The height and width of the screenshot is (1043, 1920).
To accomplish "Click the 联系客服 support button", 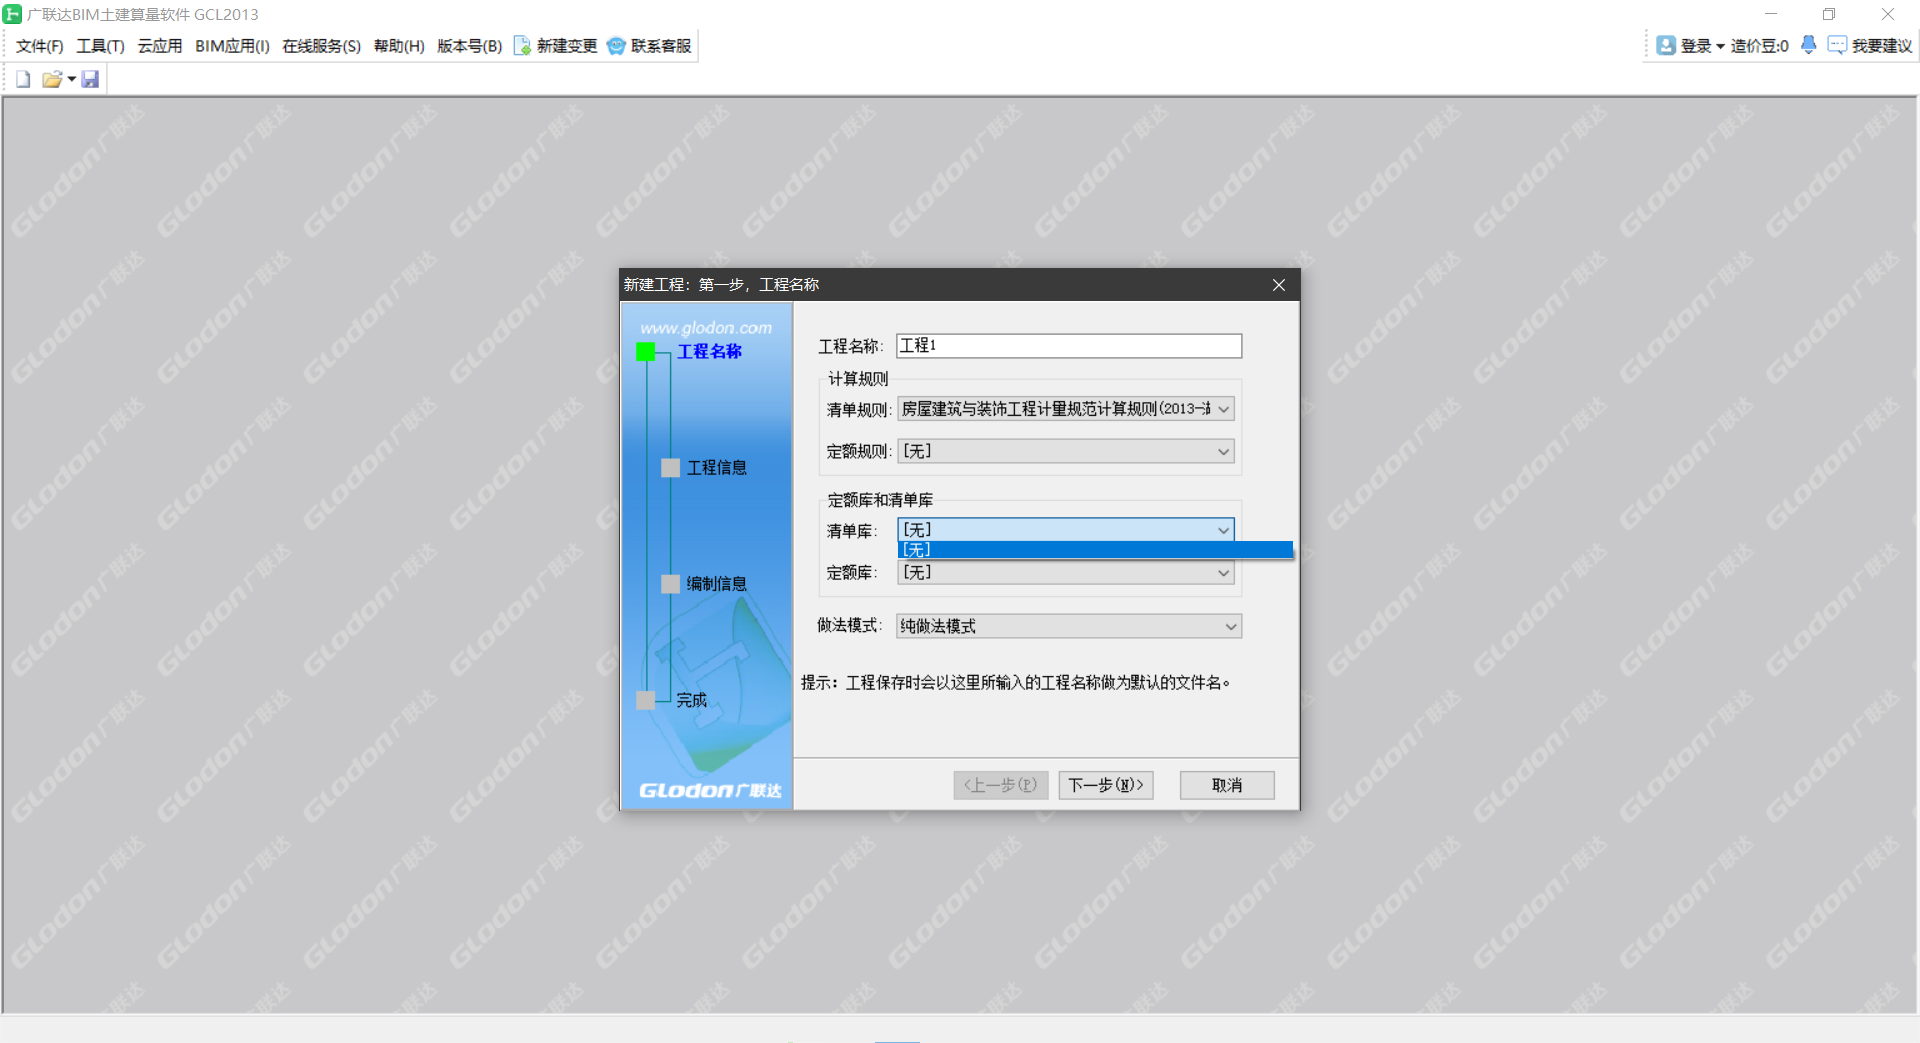I will coord(649,46).
